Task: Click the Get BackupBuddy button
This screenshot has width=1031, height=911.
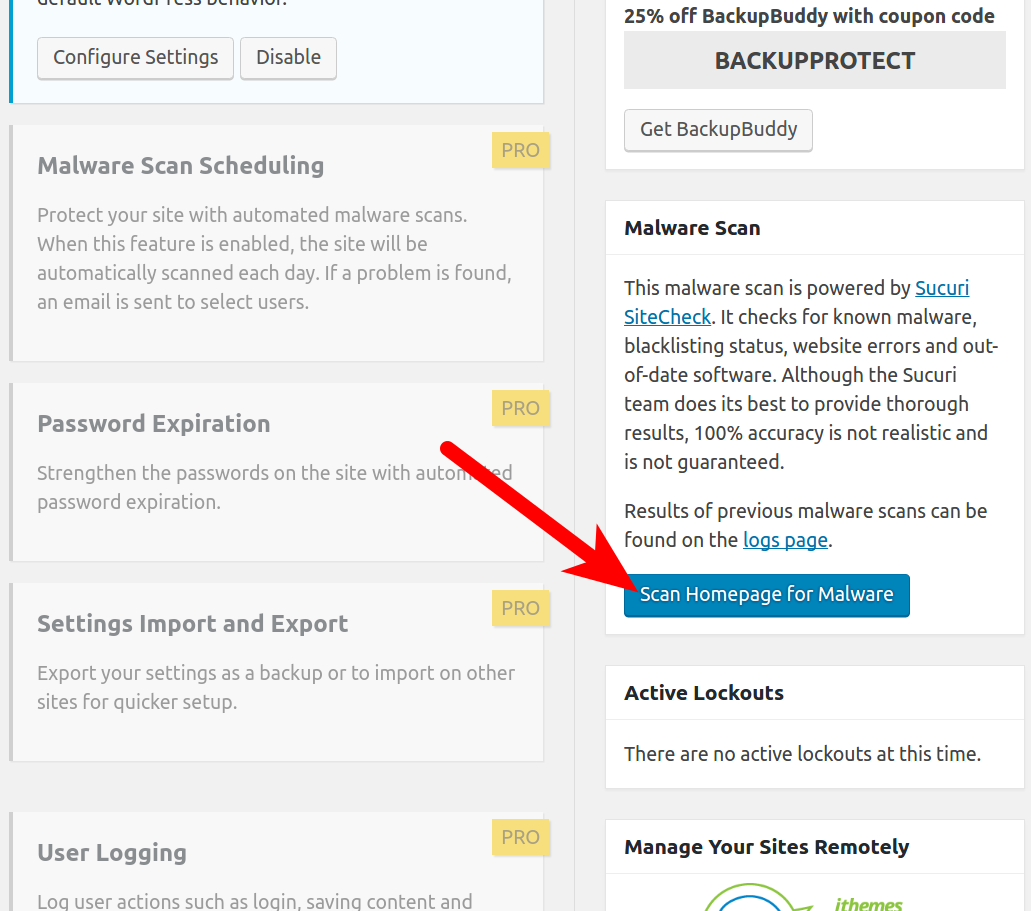Action: pyautogui.click(x=718, y=130)
